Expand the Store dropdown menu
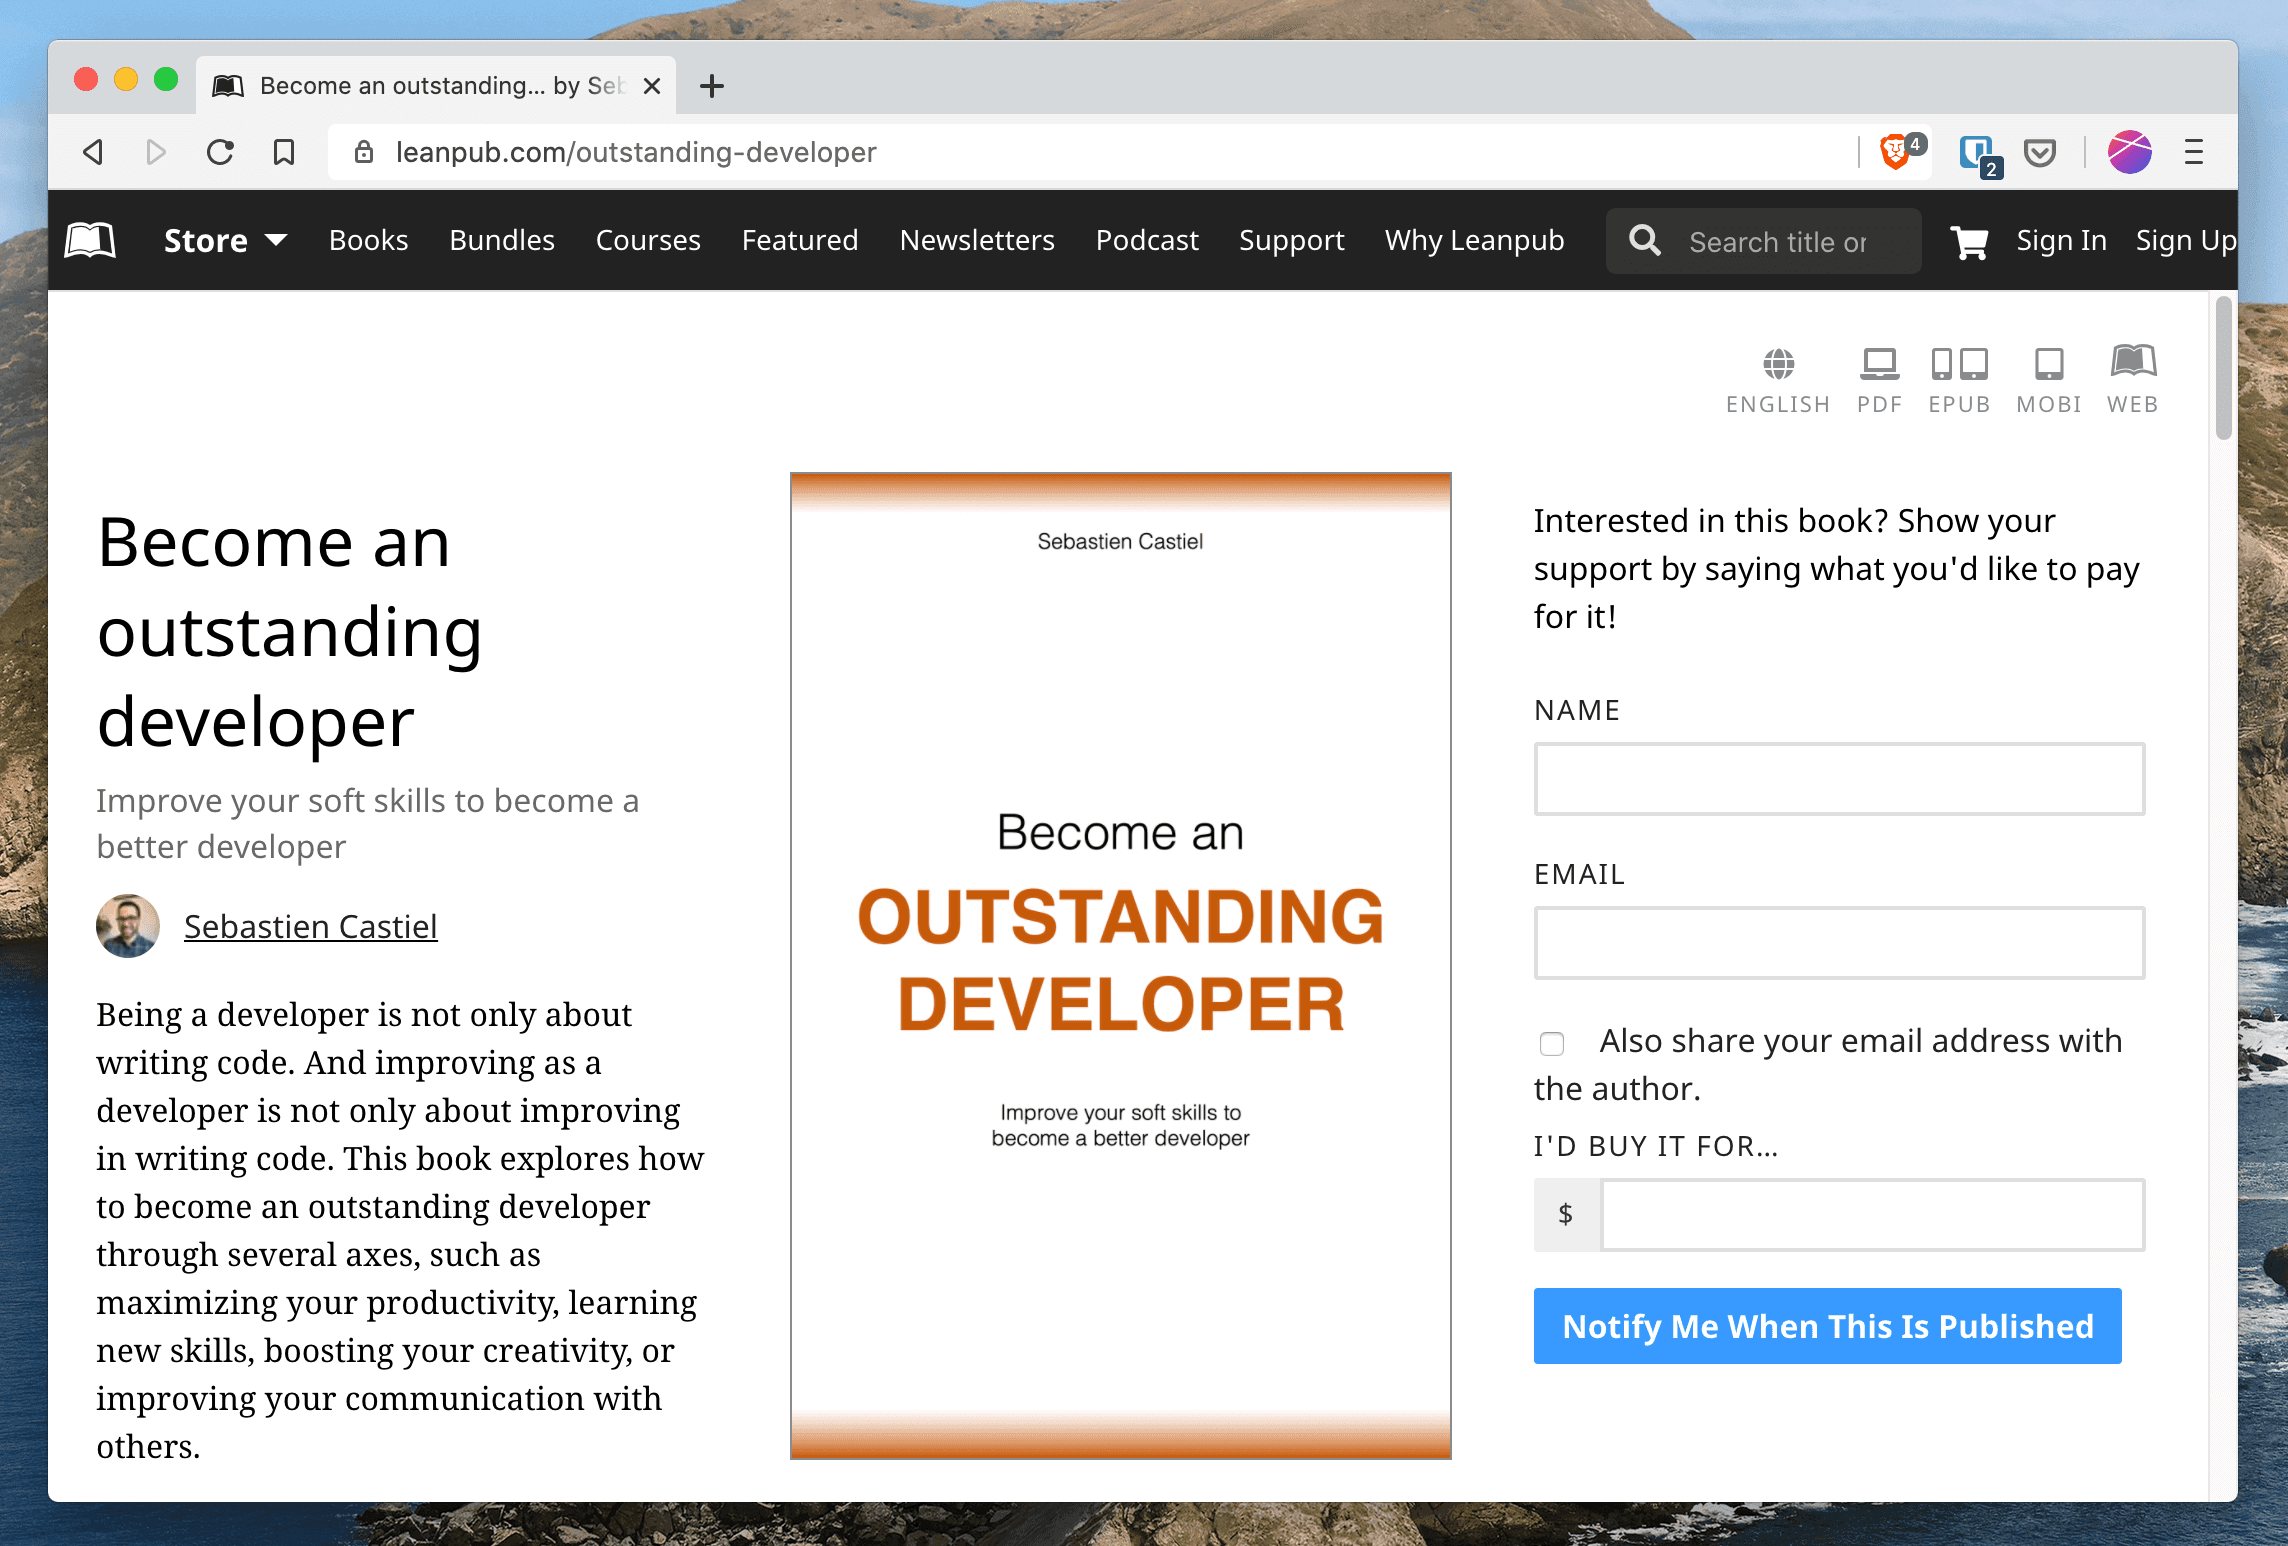This screenshot has height=1546, width=2288. [226, 240]
